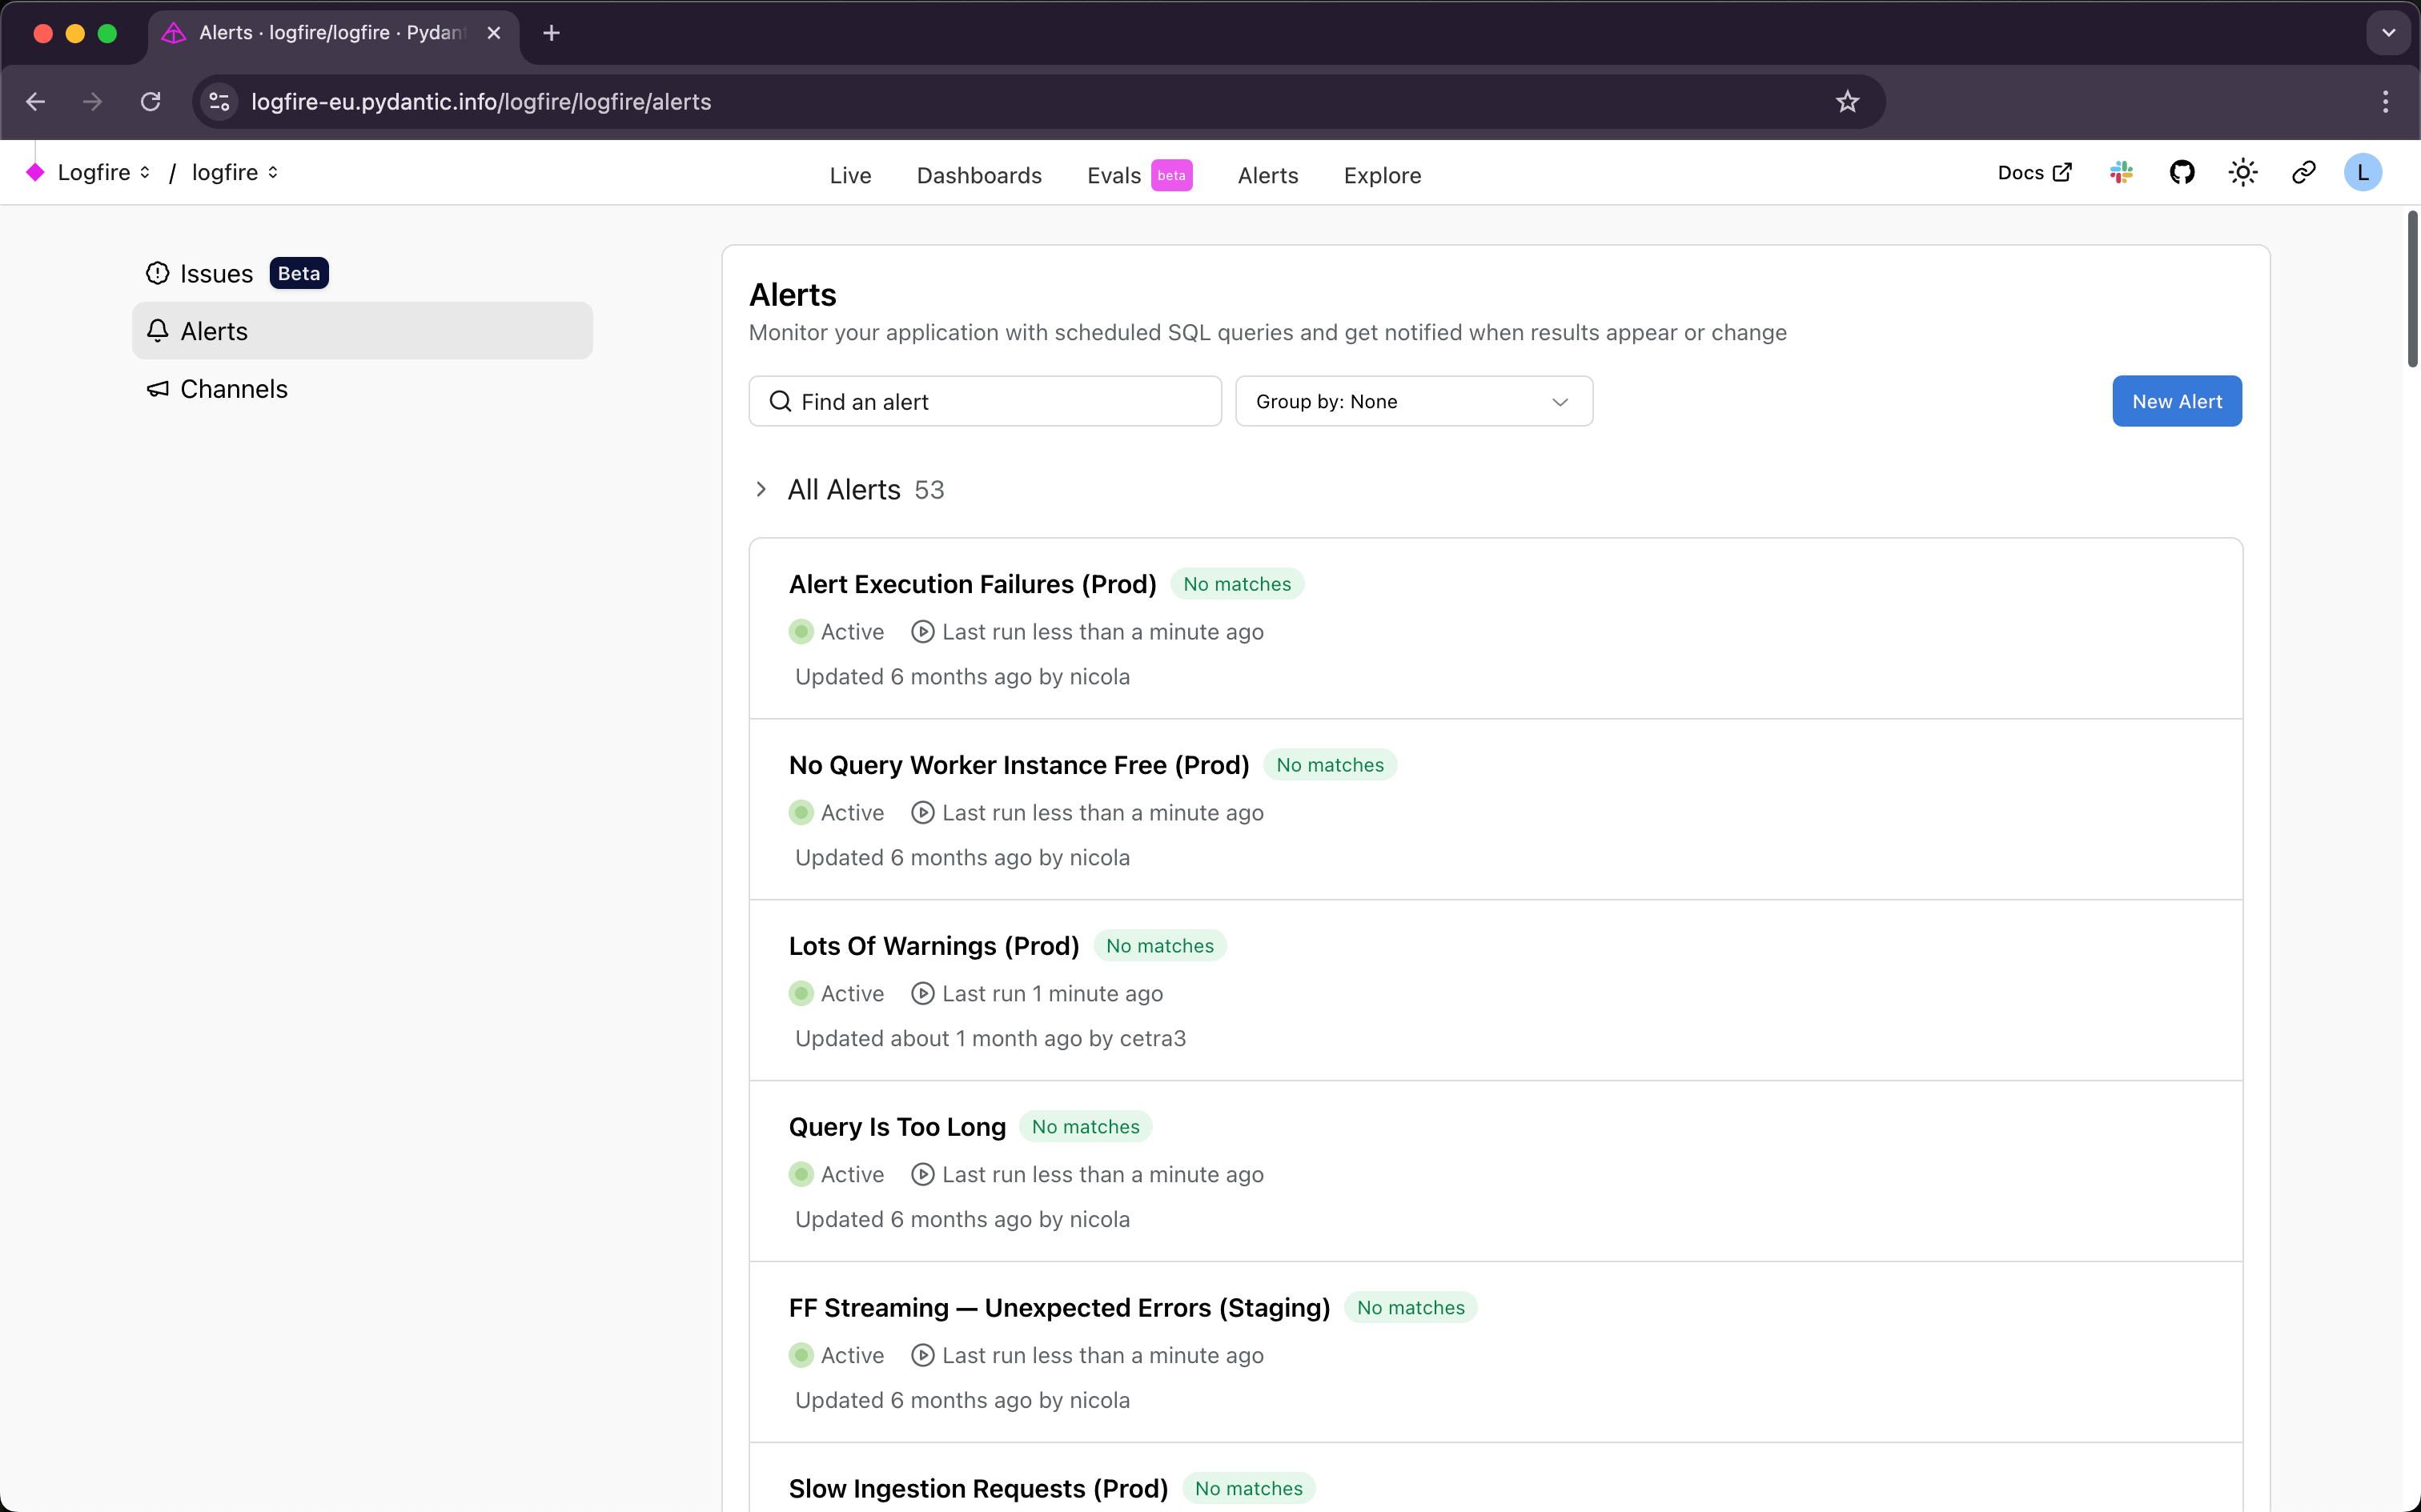
Task: Open the GitHub repository icon
Action: point(2182,173)
